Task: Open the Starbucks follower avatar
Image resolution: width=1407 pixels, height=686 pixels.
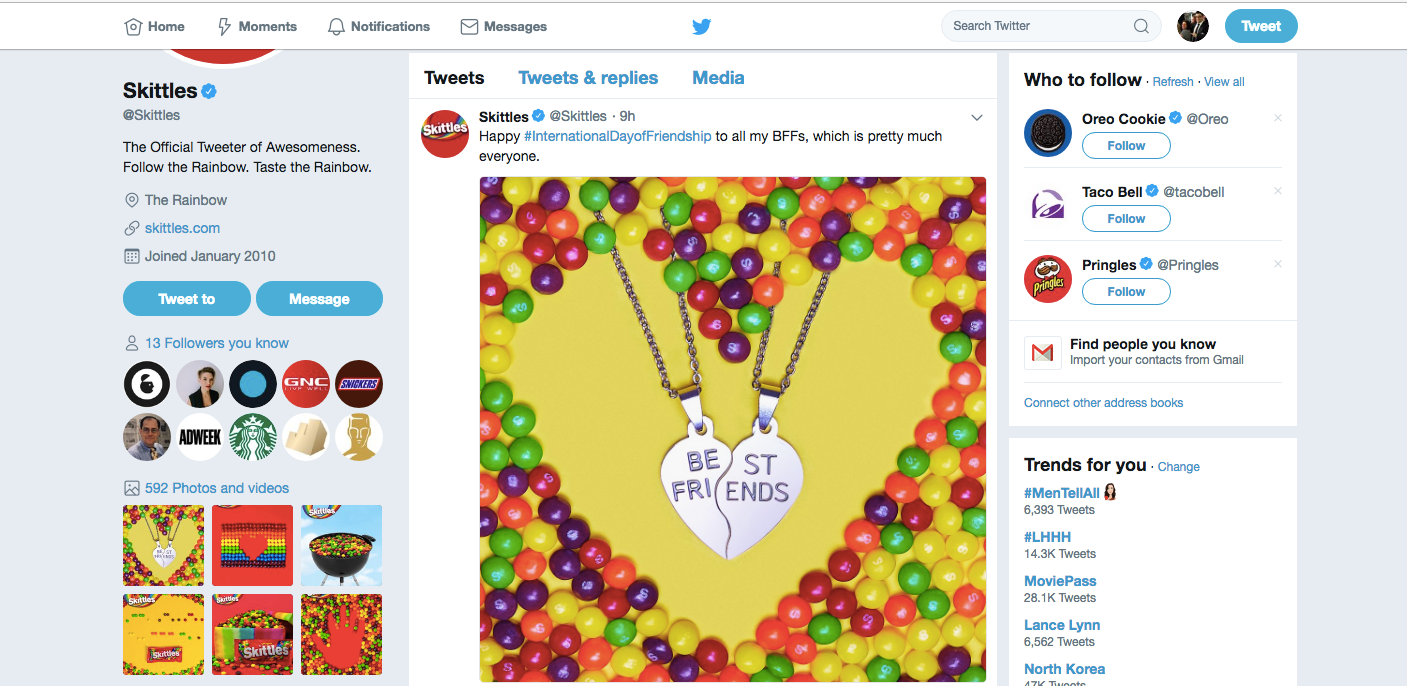Action: [253, 437]
